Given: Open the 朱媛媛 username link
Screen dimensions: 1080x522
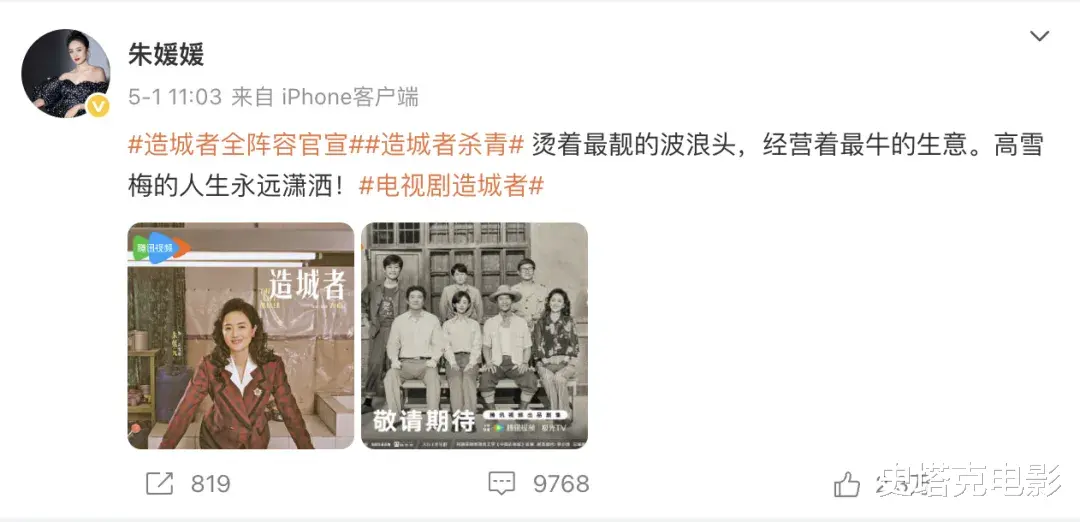Looking at the screenshot, I should tap(166, 54).
